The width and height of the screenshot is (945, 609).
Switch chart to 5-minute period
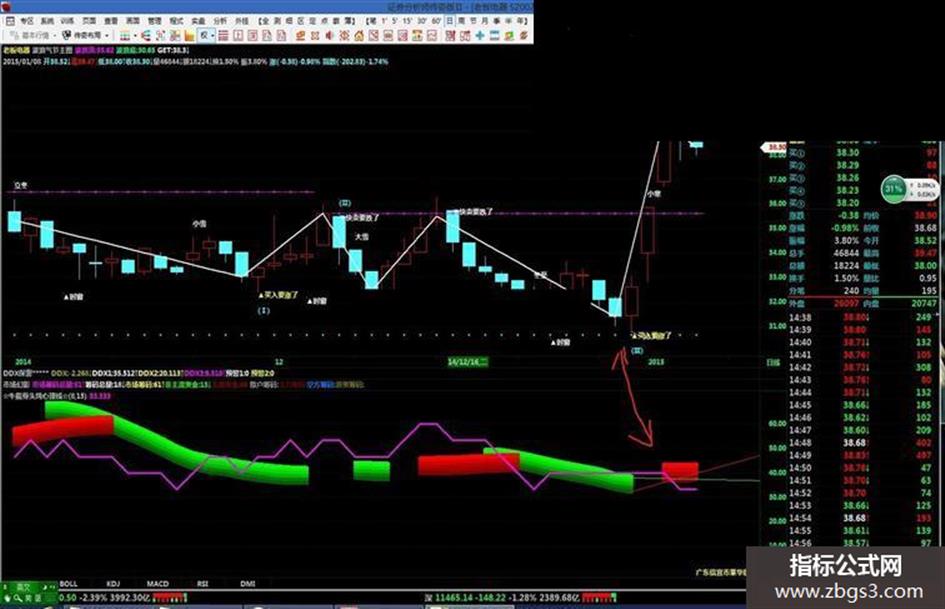tap(394, 21)
